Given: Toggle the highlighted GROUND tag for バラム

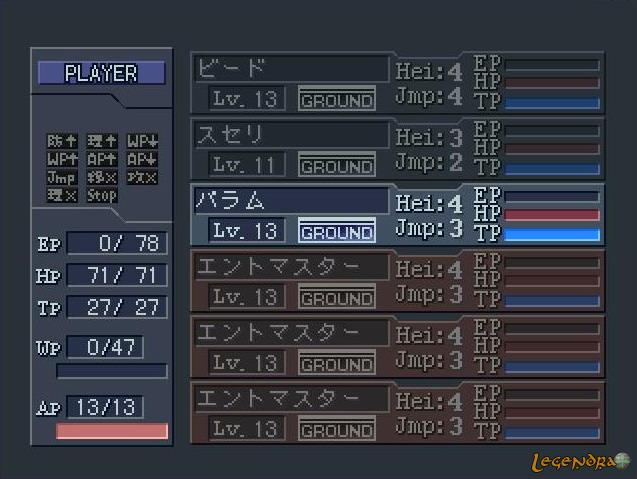Looking at the screenshot, I should tap(337, 231).
